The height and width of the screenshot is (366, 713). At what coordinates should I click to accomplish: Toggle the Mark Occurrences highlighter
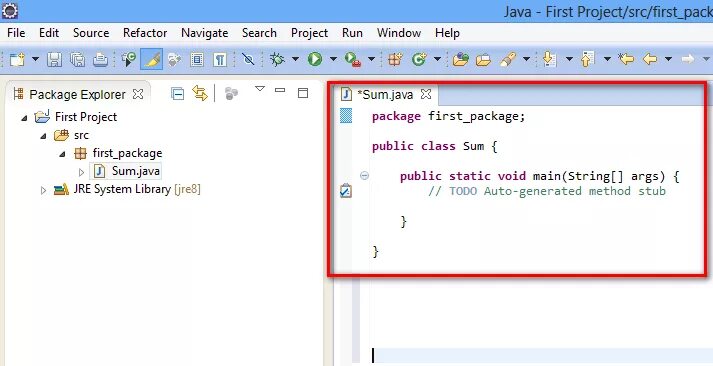pyautogui.click(x=152, y=60)
